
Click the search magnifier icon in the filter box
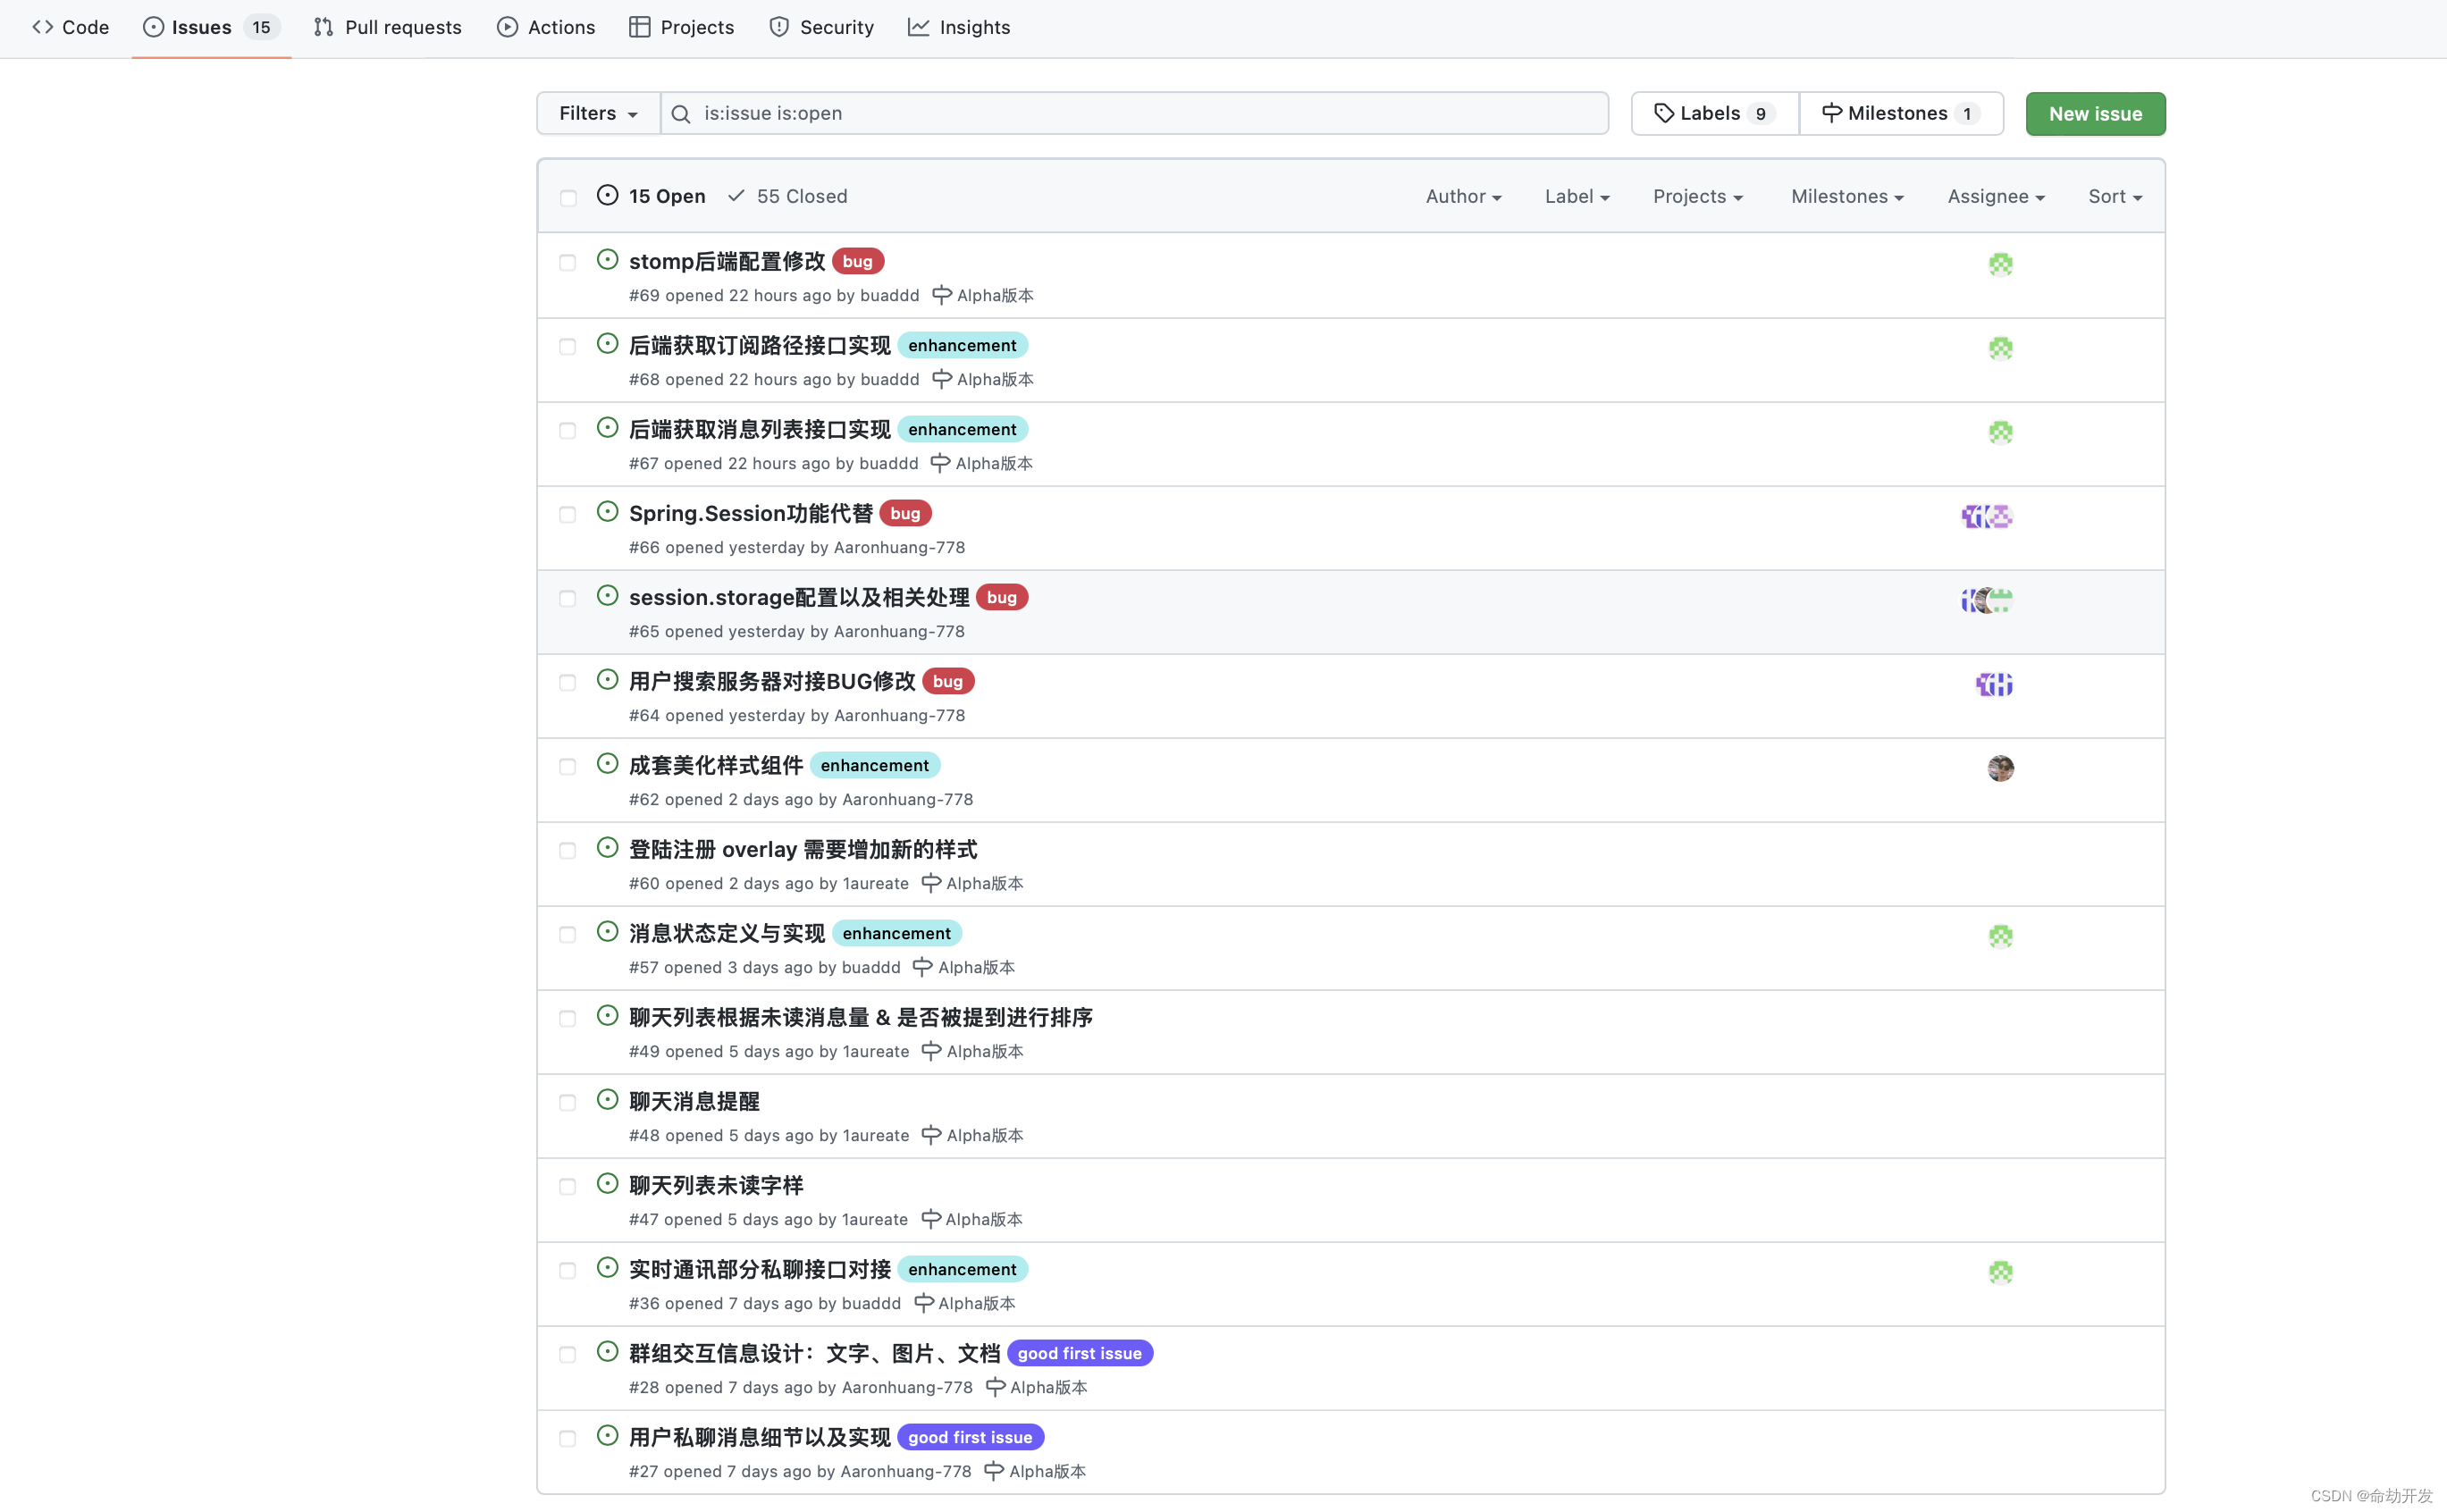[681, 114]
